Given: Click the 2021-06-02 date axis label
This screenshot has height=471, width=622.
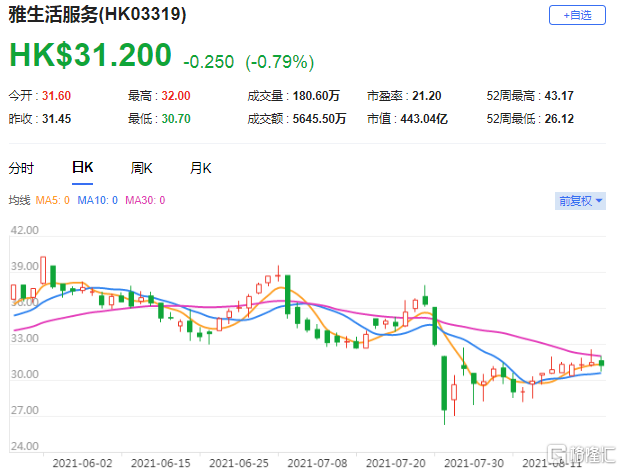Looking at the screenshot, I should coord(83,463).
